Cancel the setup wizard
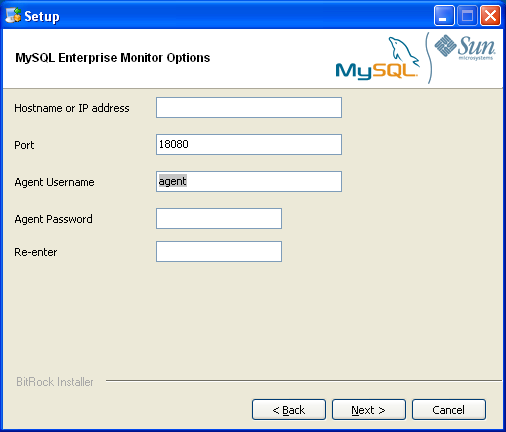The width and height of the screenshot is (506, 432). (x=449, y=410)
